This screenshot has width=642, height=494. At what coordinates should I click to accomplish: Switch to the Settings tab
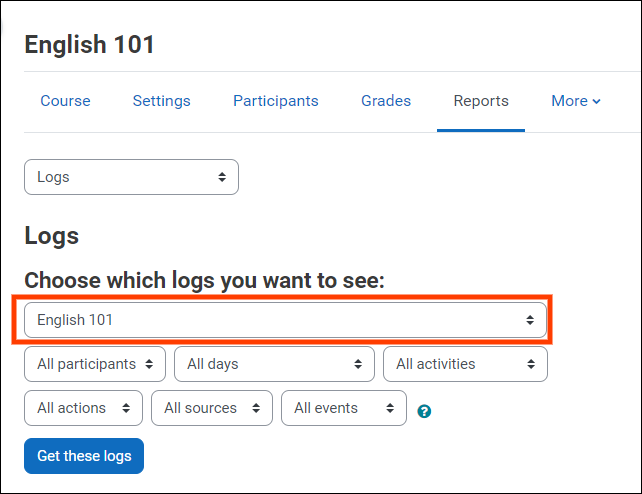[x=161, y=101]
